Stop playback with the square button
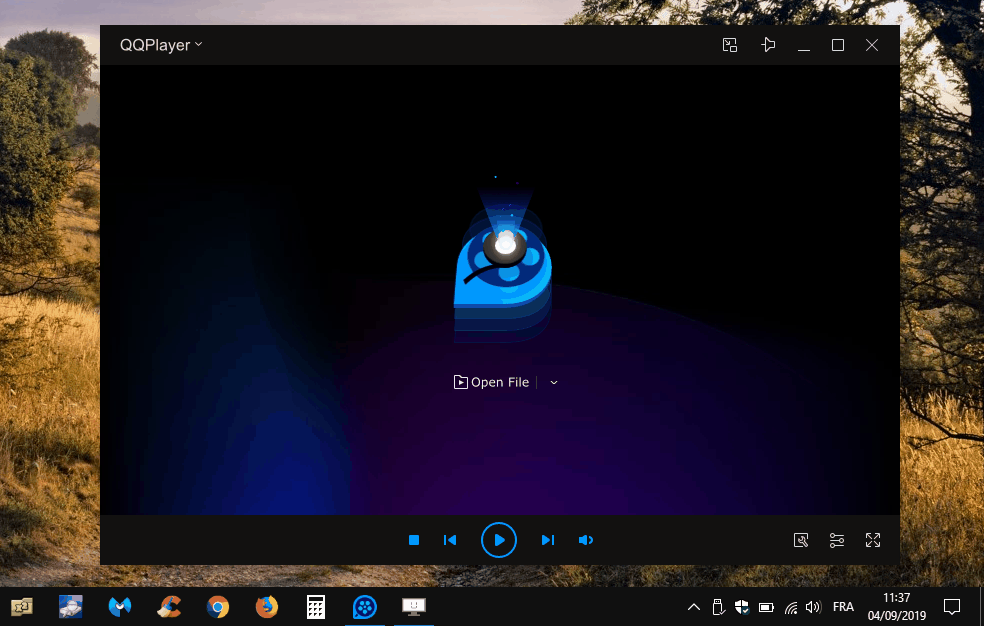The image size is (984, 626). click(x=414, y=540)
